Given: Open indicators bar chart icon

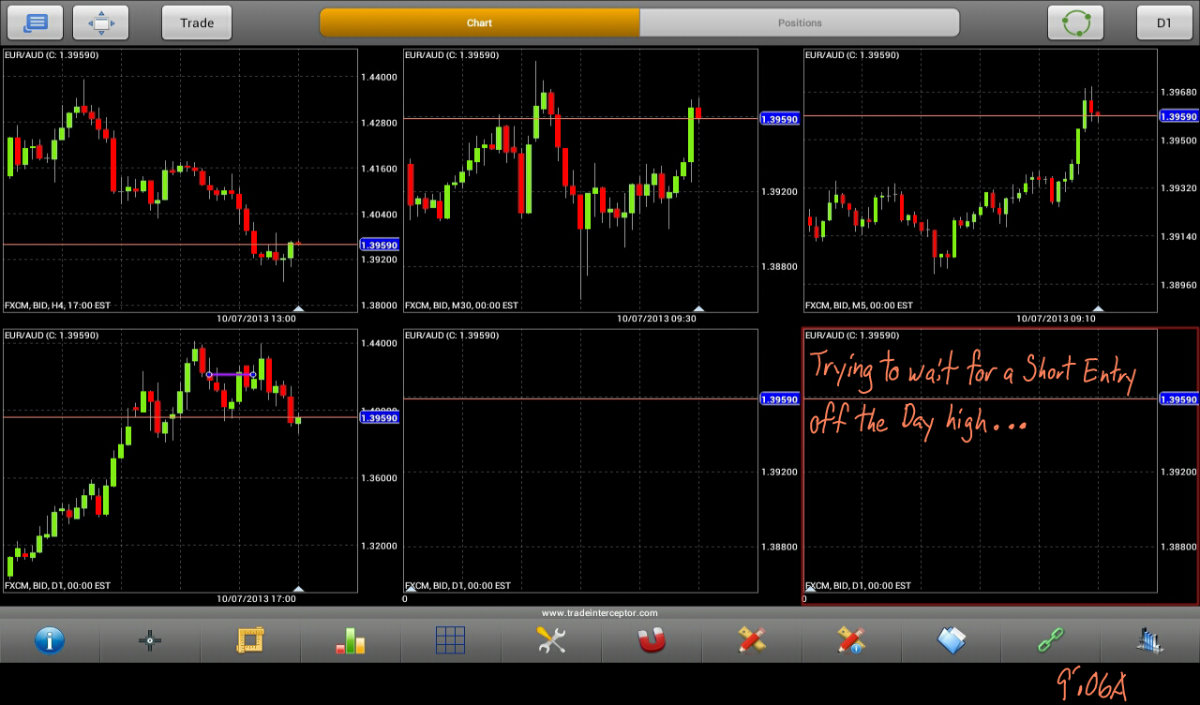Looking at the screenshot, I should pyautogui.click(x=350, y=641).
